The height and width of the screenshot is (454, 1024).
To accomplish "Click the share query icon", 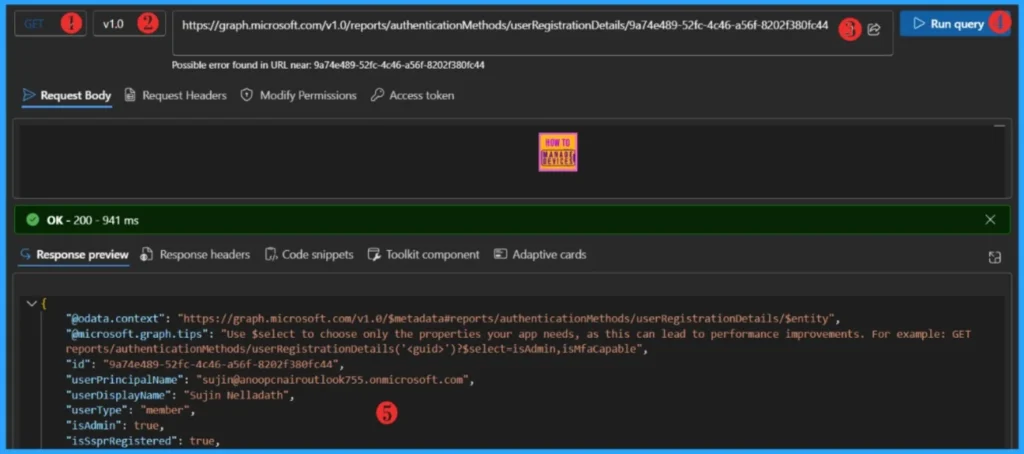I will pyautogui.click(x=874, y=29).
